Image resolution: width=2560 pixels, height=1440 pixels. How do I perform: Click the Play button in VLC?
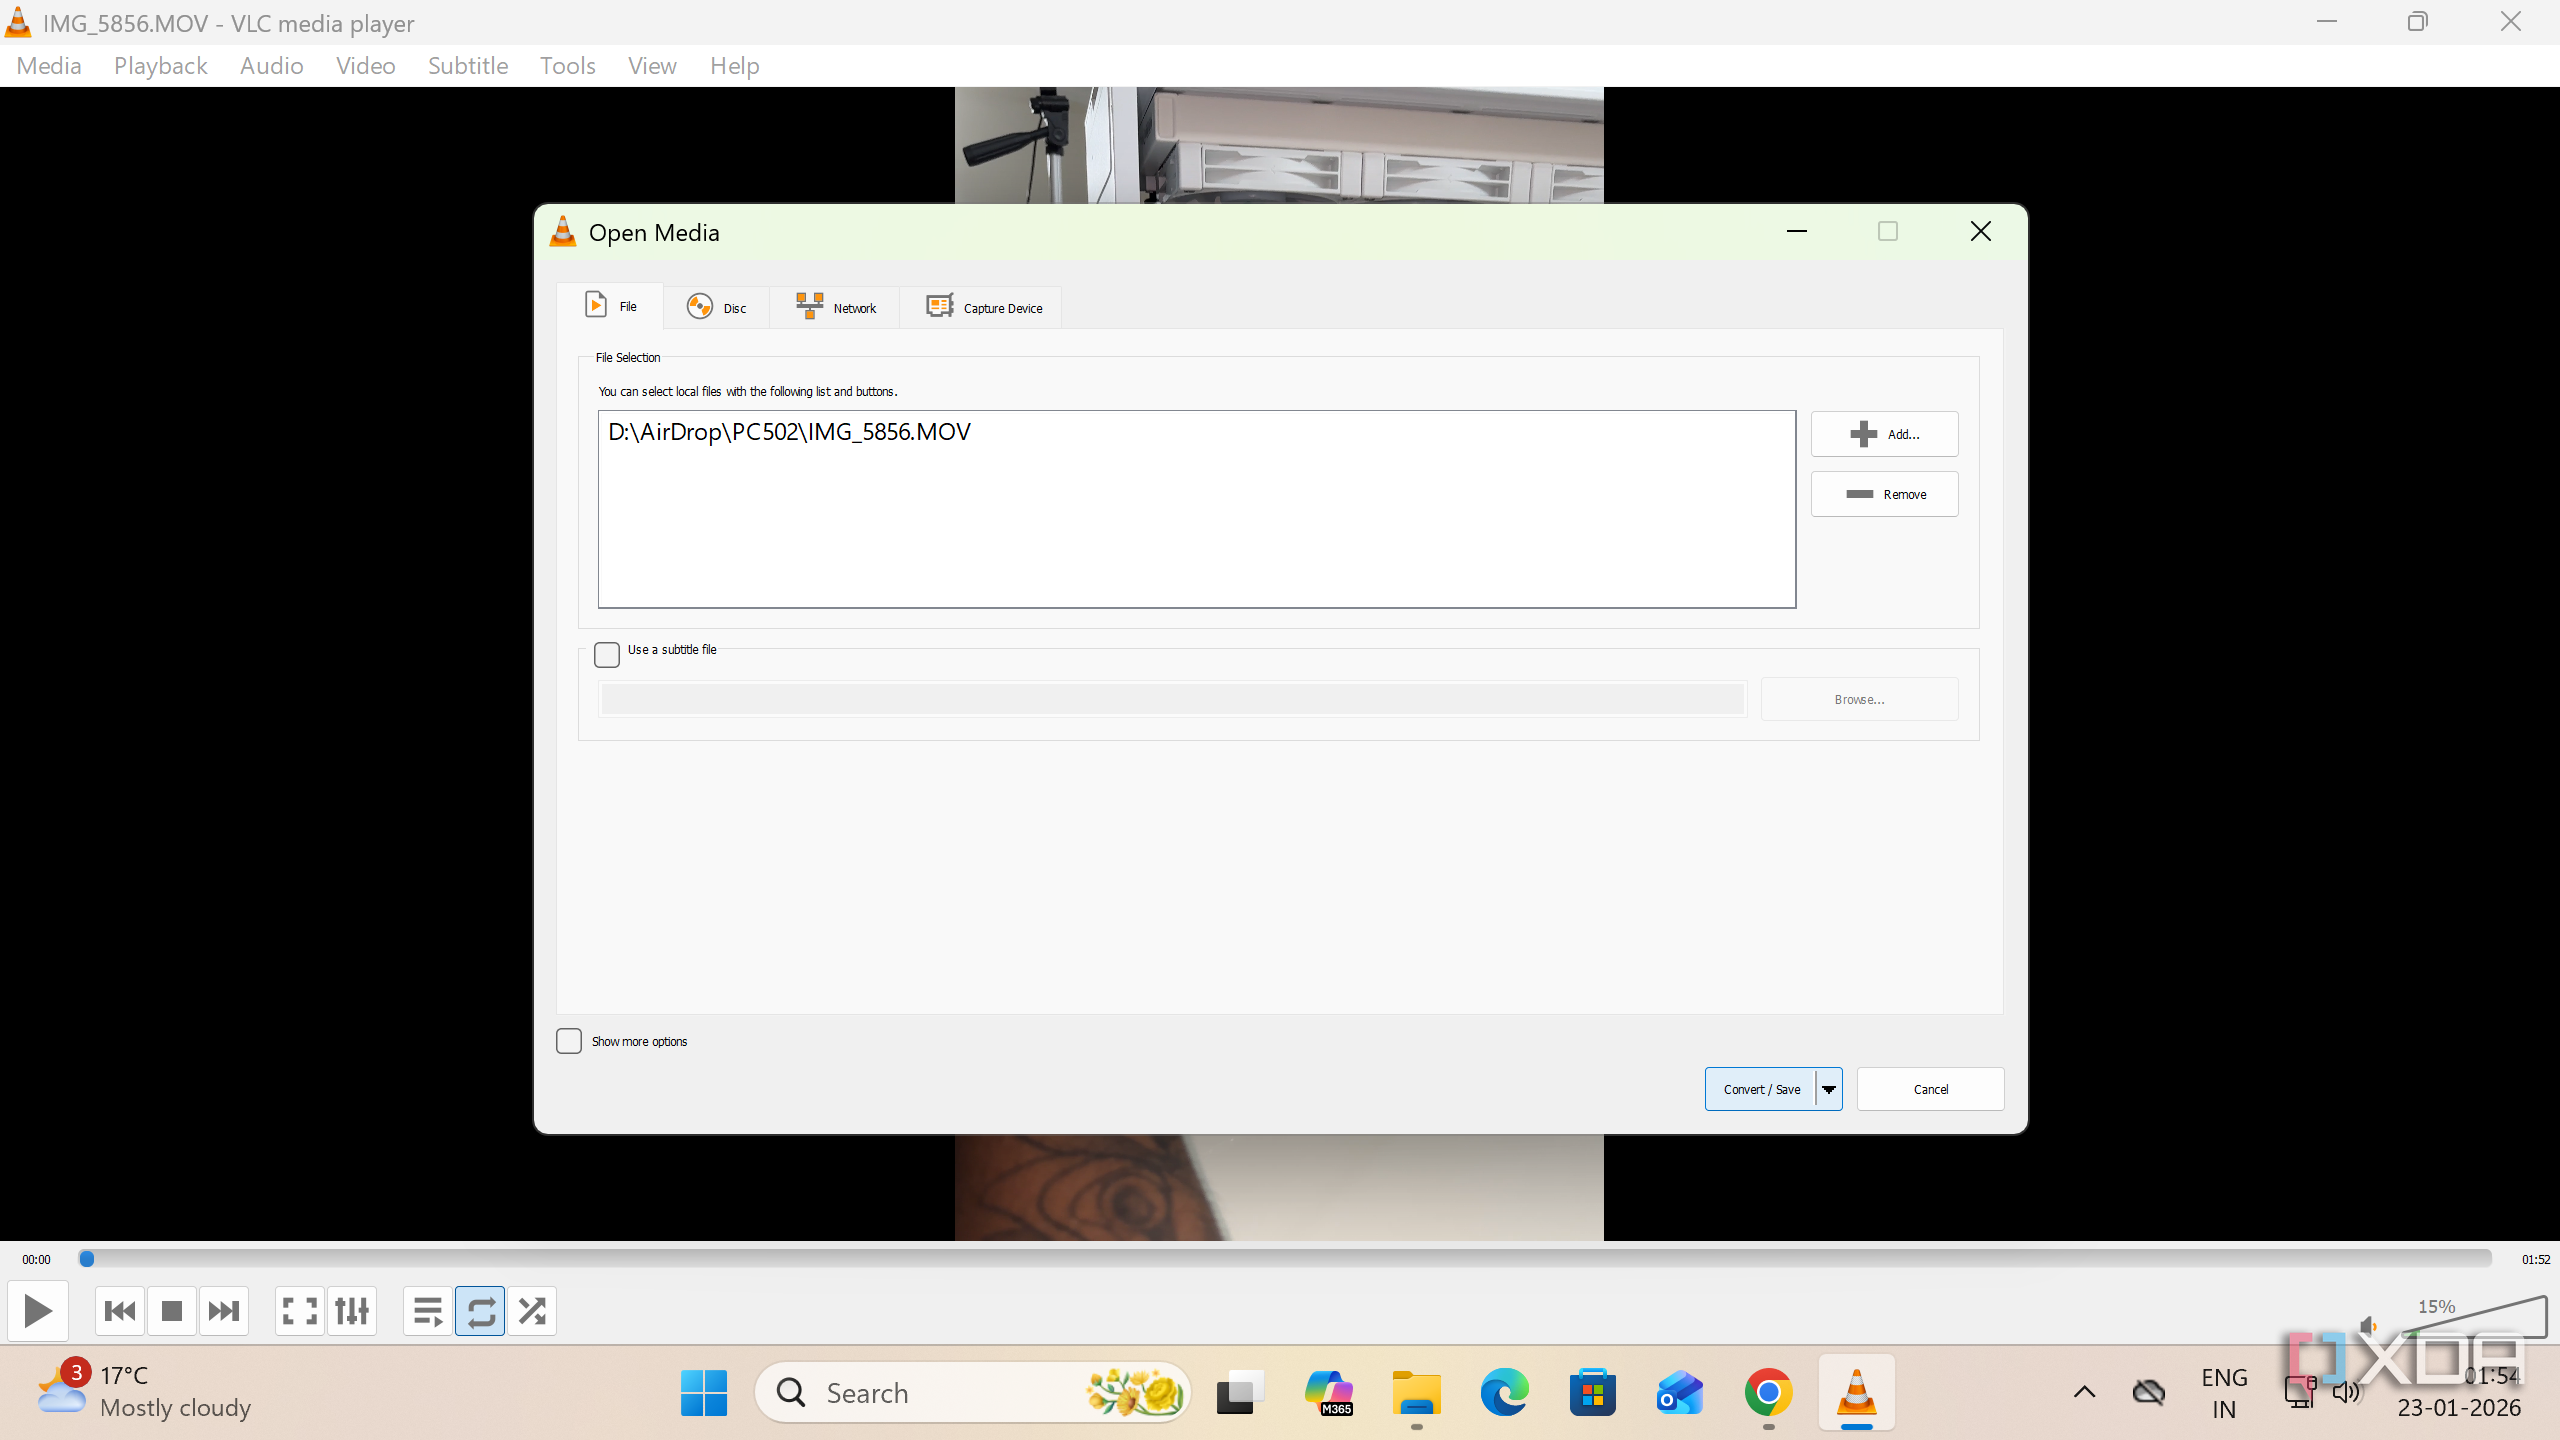point(38,1310)
